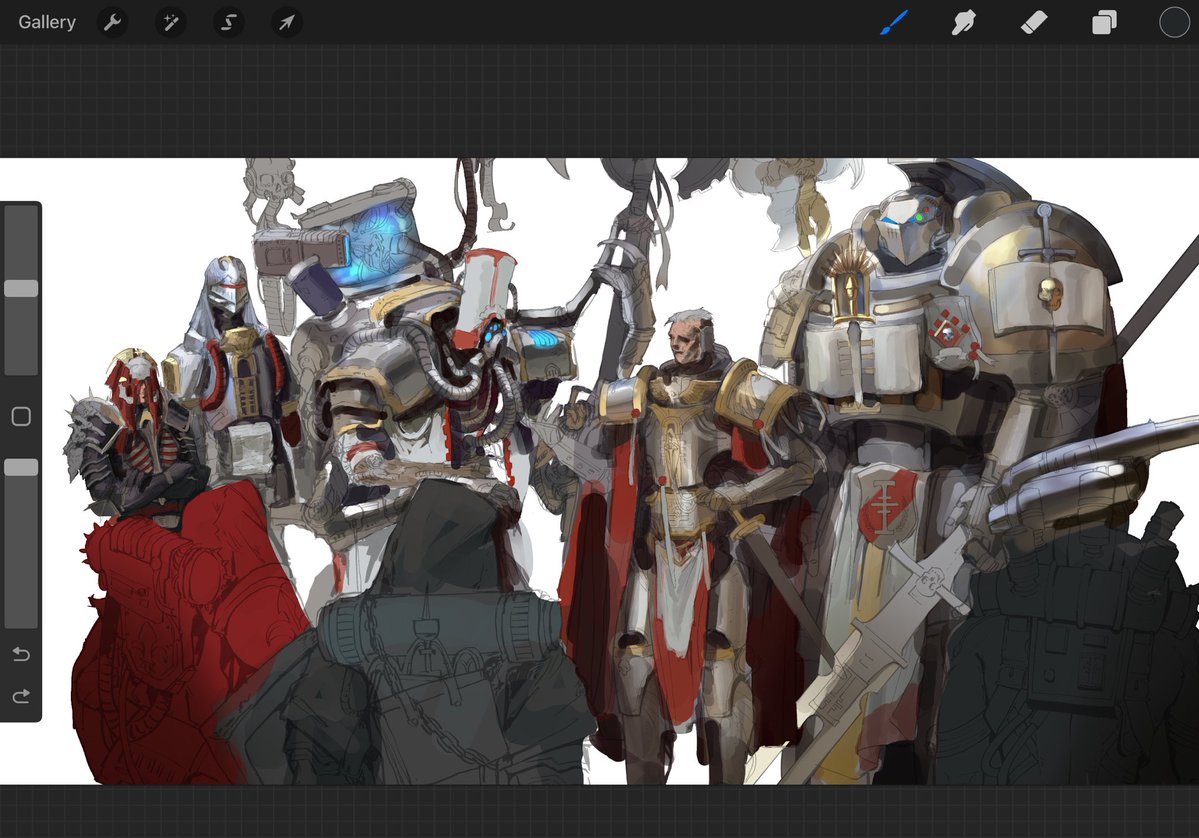Open the Actions wrench menu
Screen dimensions: 1199x838
112,22
